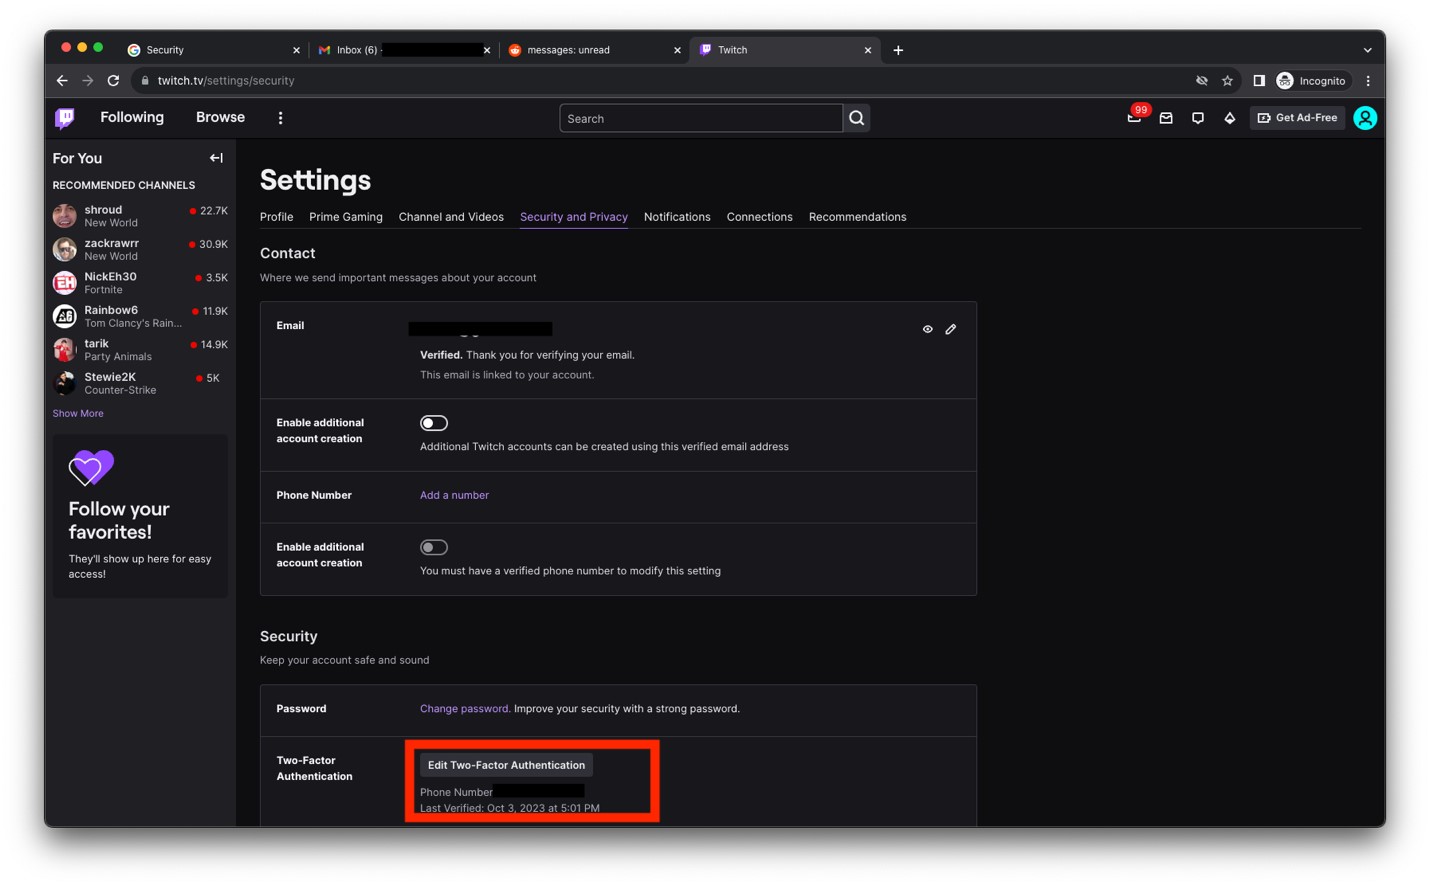Image resolution: width=1430 pixels, height=886 pixels.
Task: Click the "Last Verified: Oct 3, 2023 at 5:01 PM" text
Action: [x=510, y=808]
